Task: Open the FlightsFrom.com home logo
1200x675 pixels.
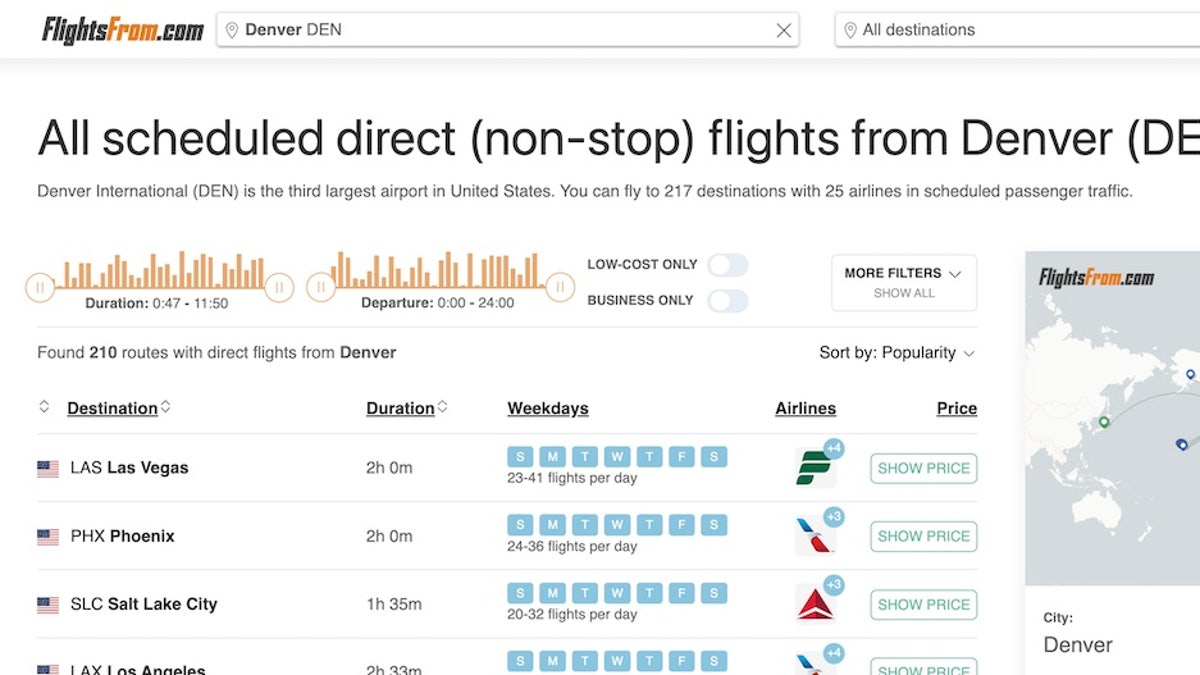Action: point(123,30)
